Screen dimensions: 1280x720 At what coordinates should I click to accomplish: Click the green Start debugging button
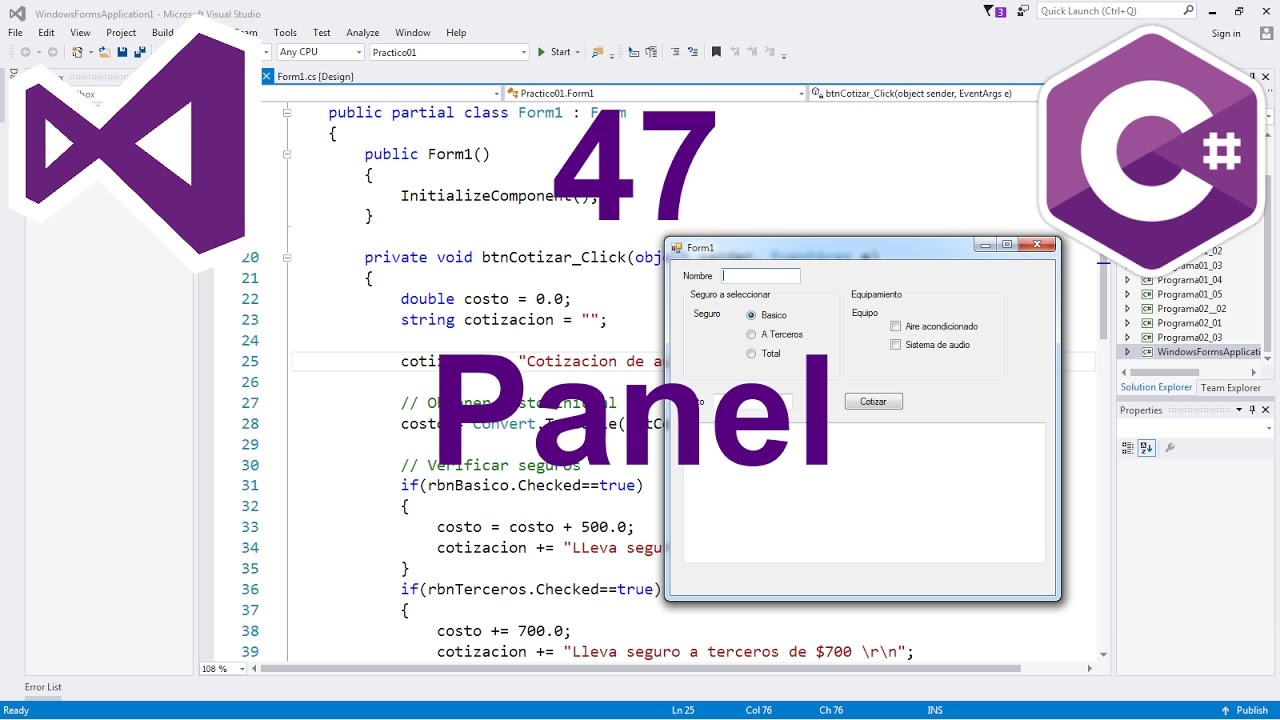click(x=553, y=52)
